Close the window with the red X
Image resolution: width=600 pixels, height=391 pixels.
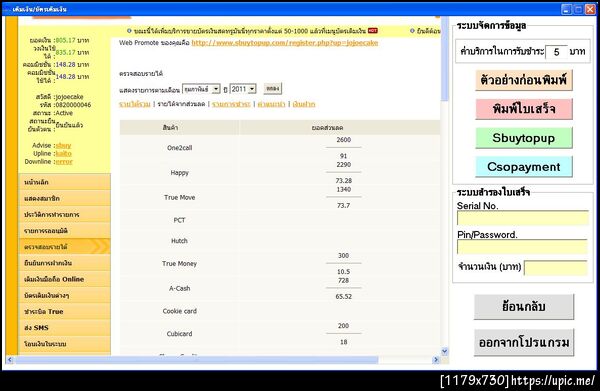tap(590, 9)
